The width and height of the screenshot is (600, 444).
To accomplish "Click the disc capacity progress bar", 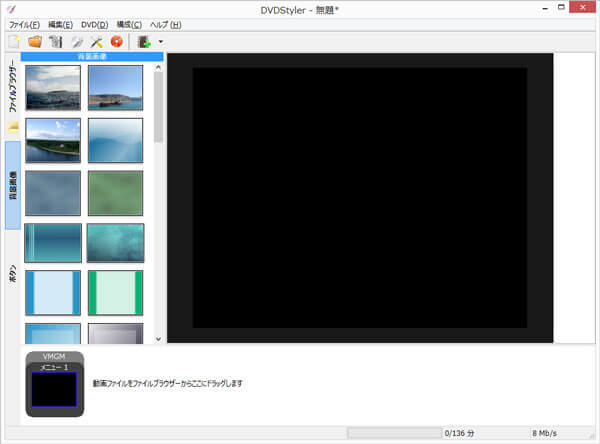I will (393, 433).
